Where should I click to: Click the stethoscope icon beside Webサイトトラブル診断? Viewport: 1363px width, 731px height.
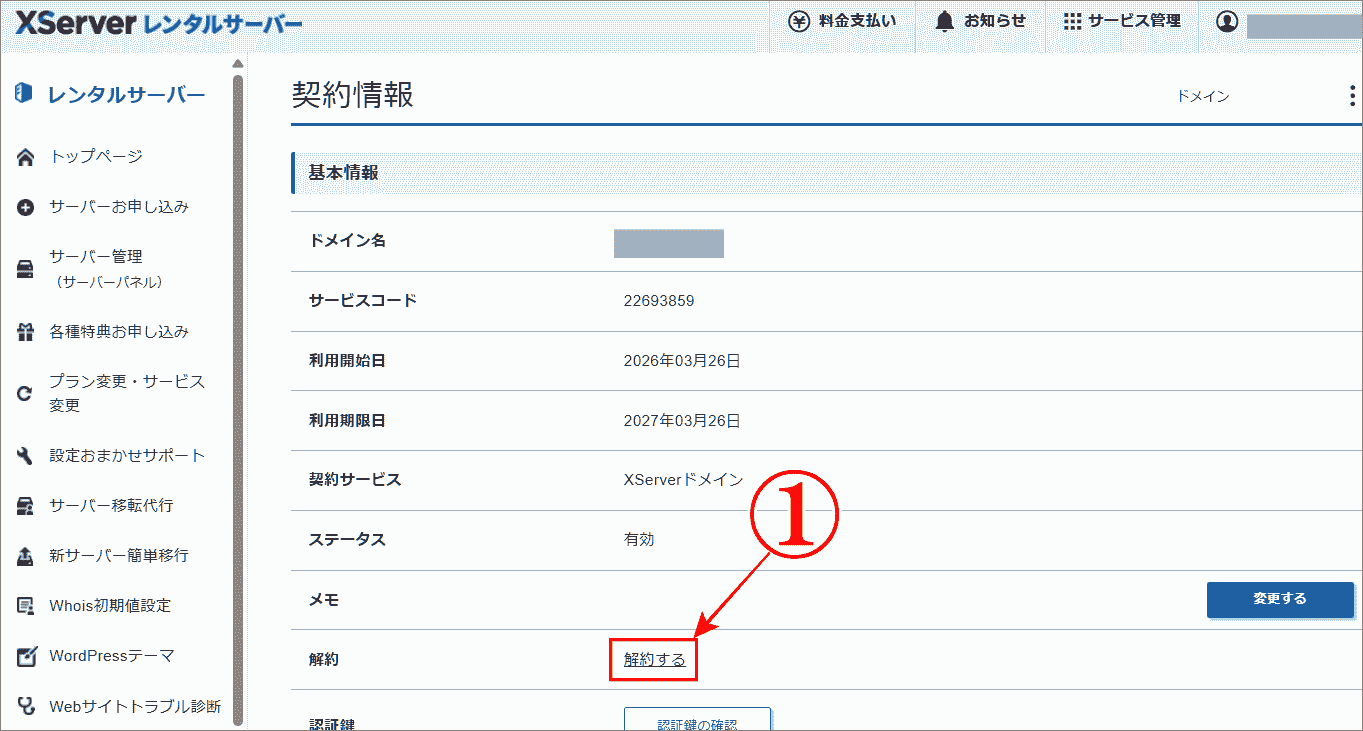click(26, 707)
